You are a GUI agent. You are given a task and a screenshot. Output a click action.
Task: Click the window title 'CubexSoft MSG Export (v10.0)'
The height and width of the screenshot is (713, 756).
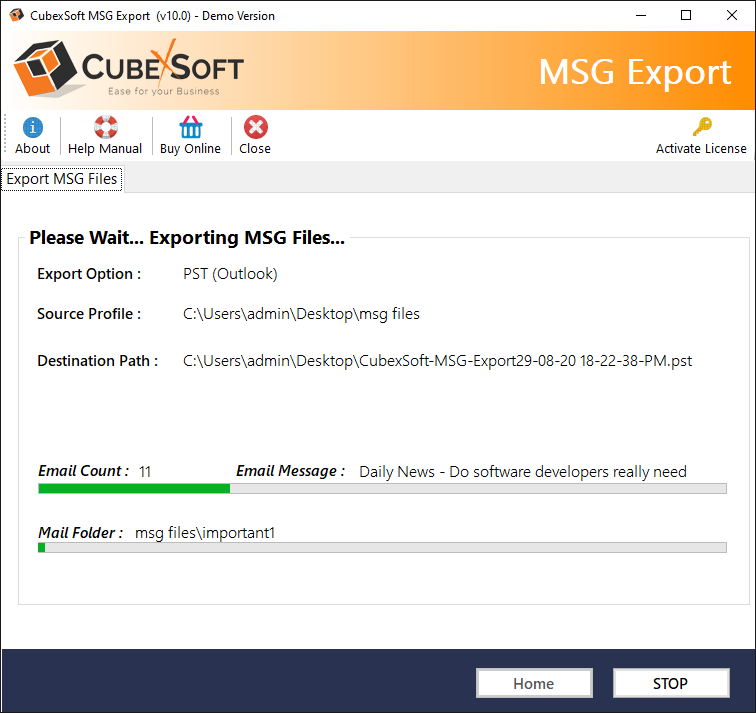pyautogui.click(x=110, y=16)
